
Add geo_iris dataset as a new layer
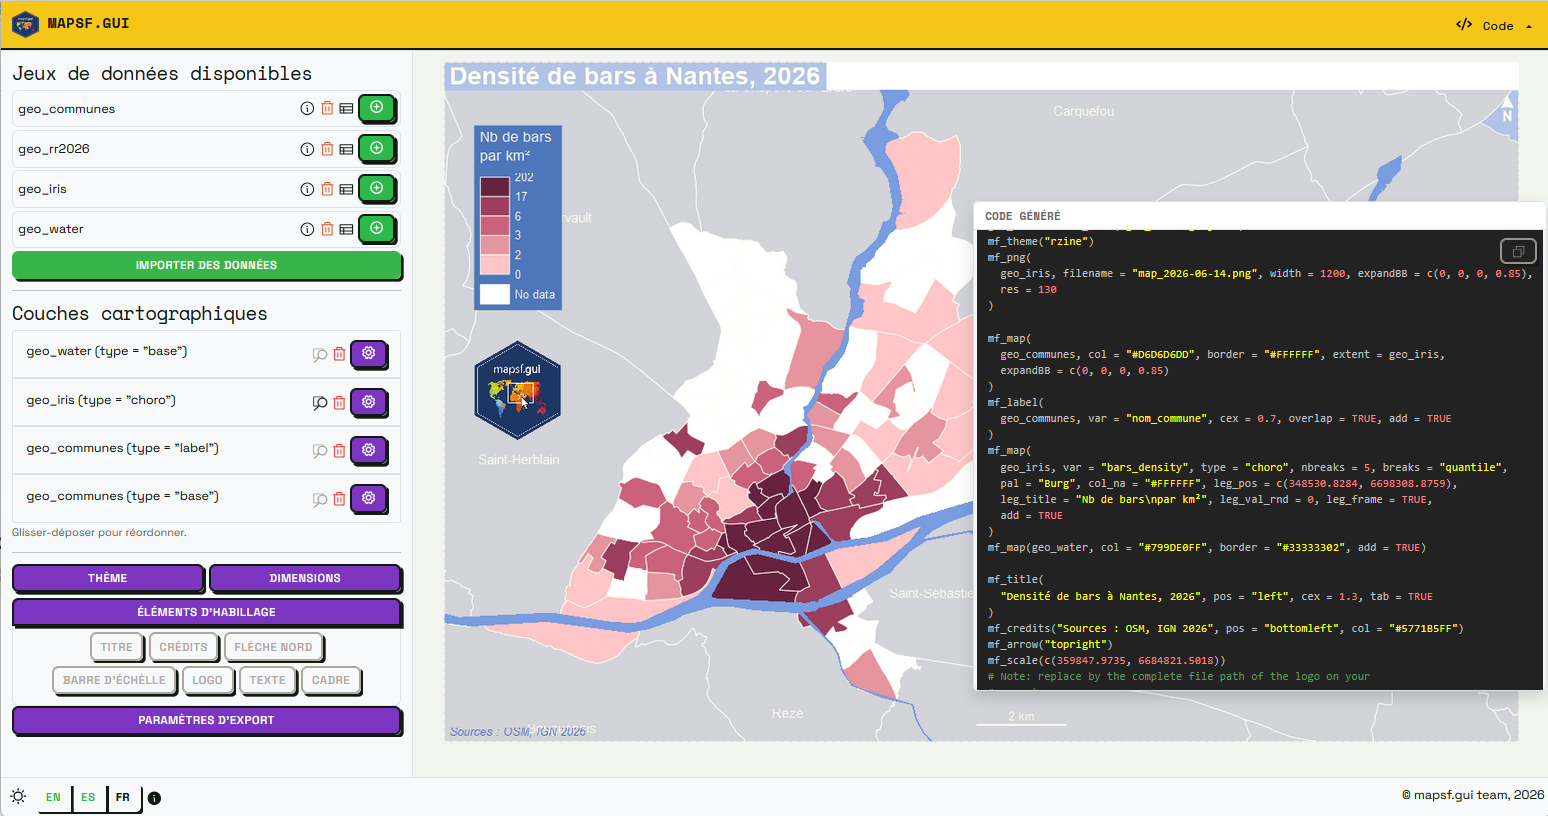click(377, 187)
